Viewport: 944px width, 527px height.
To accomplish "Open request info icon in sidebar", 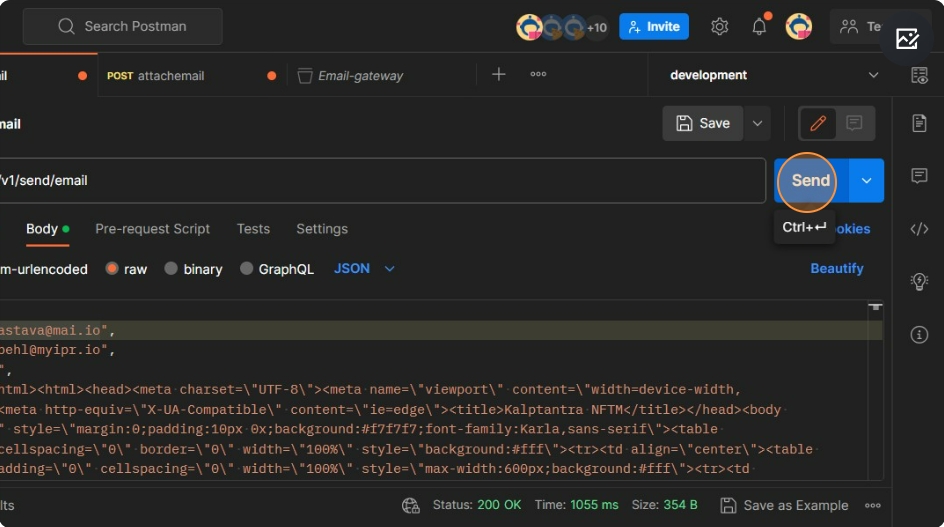I will 919,334.
